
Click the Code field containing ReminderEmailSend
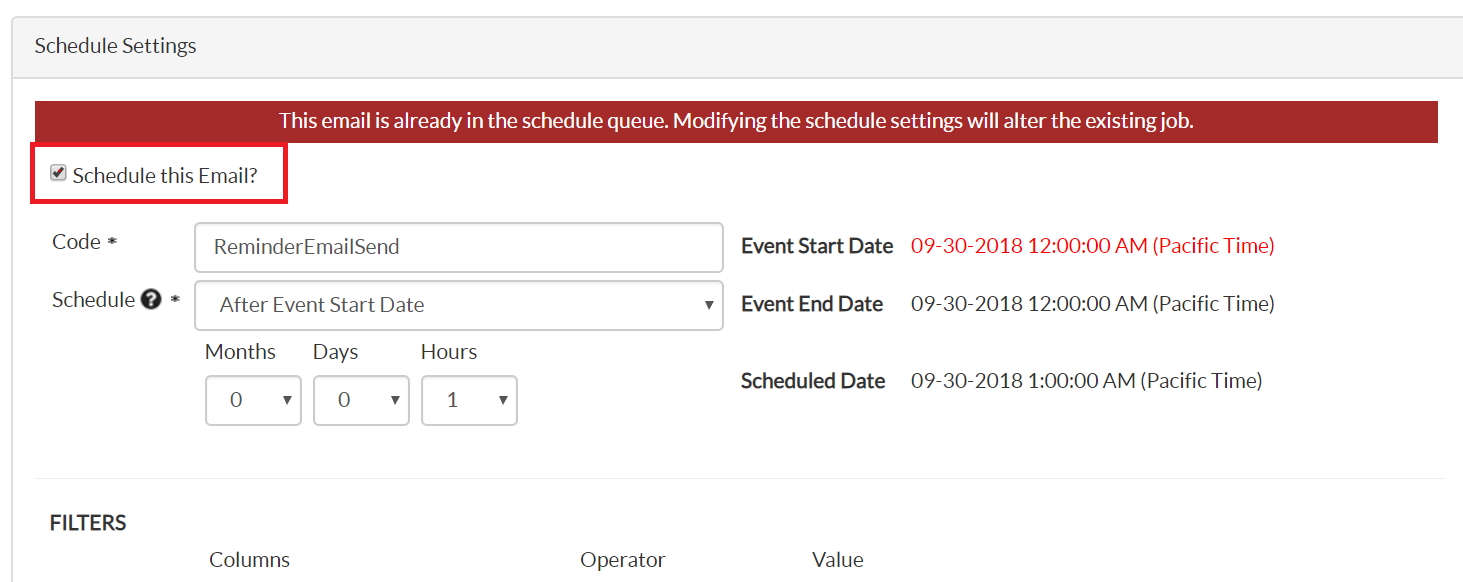(x=458, y=247)
